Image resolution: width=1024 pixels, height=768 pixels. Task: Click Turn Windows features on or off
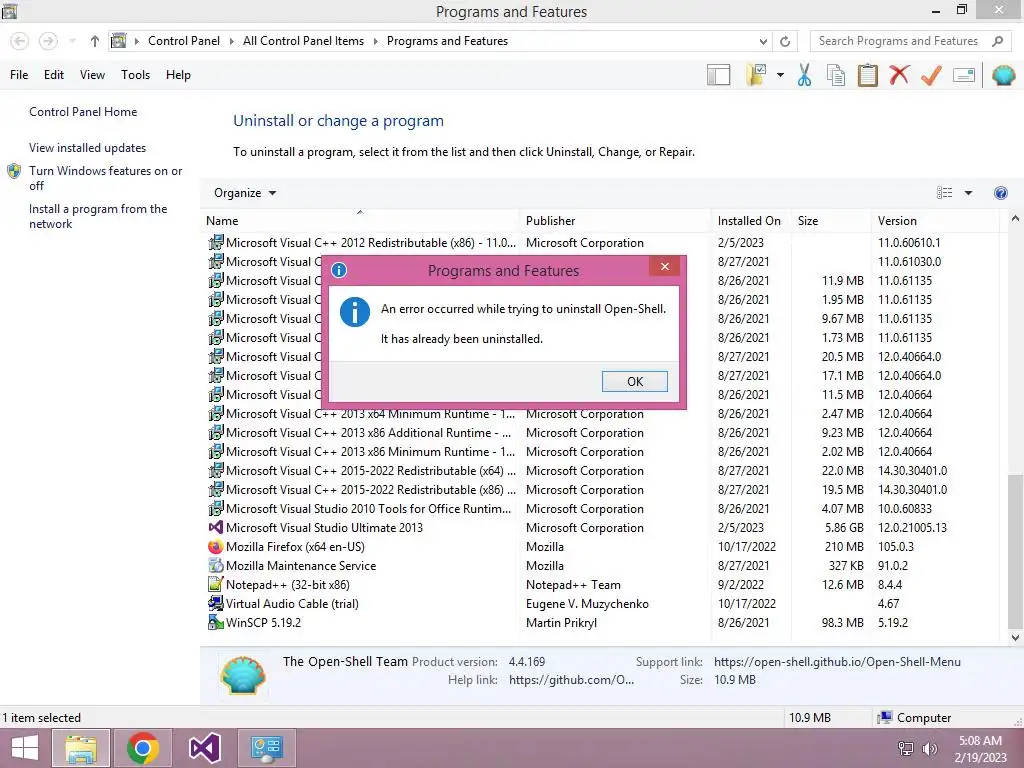(x=105, y=178)
